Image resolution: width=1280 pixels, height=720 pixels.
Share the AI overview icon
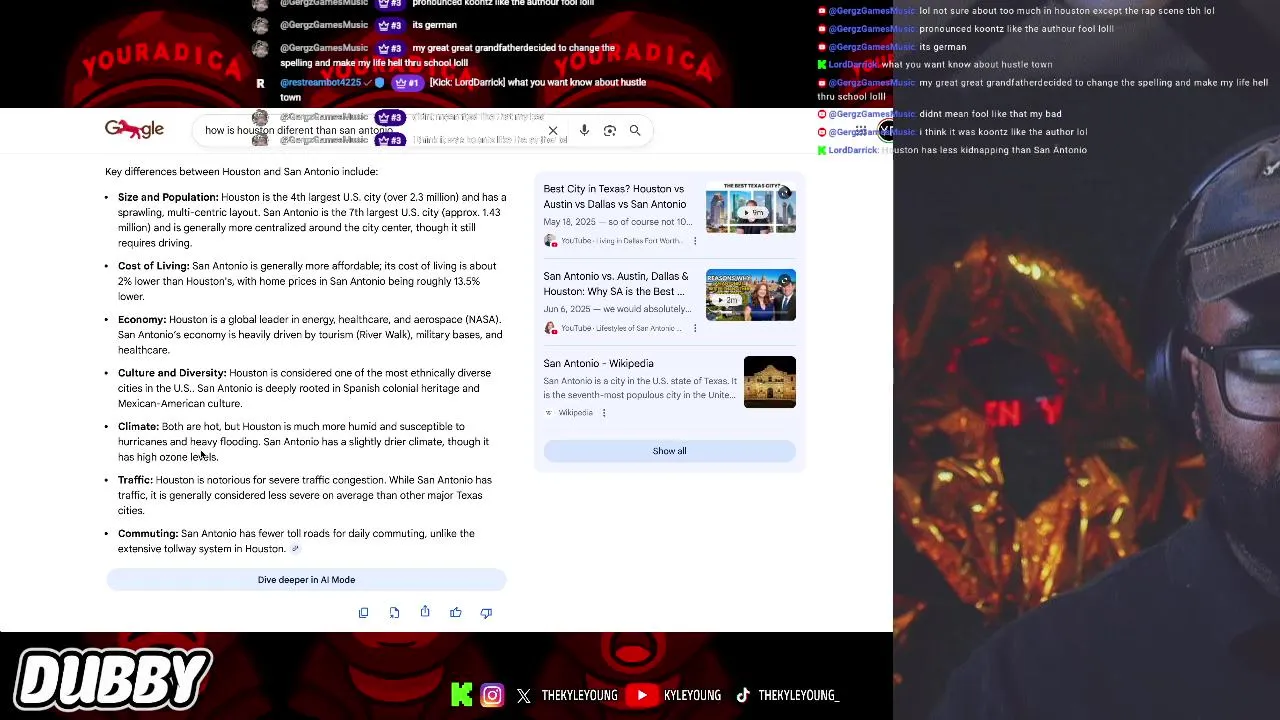click(425, 612)
